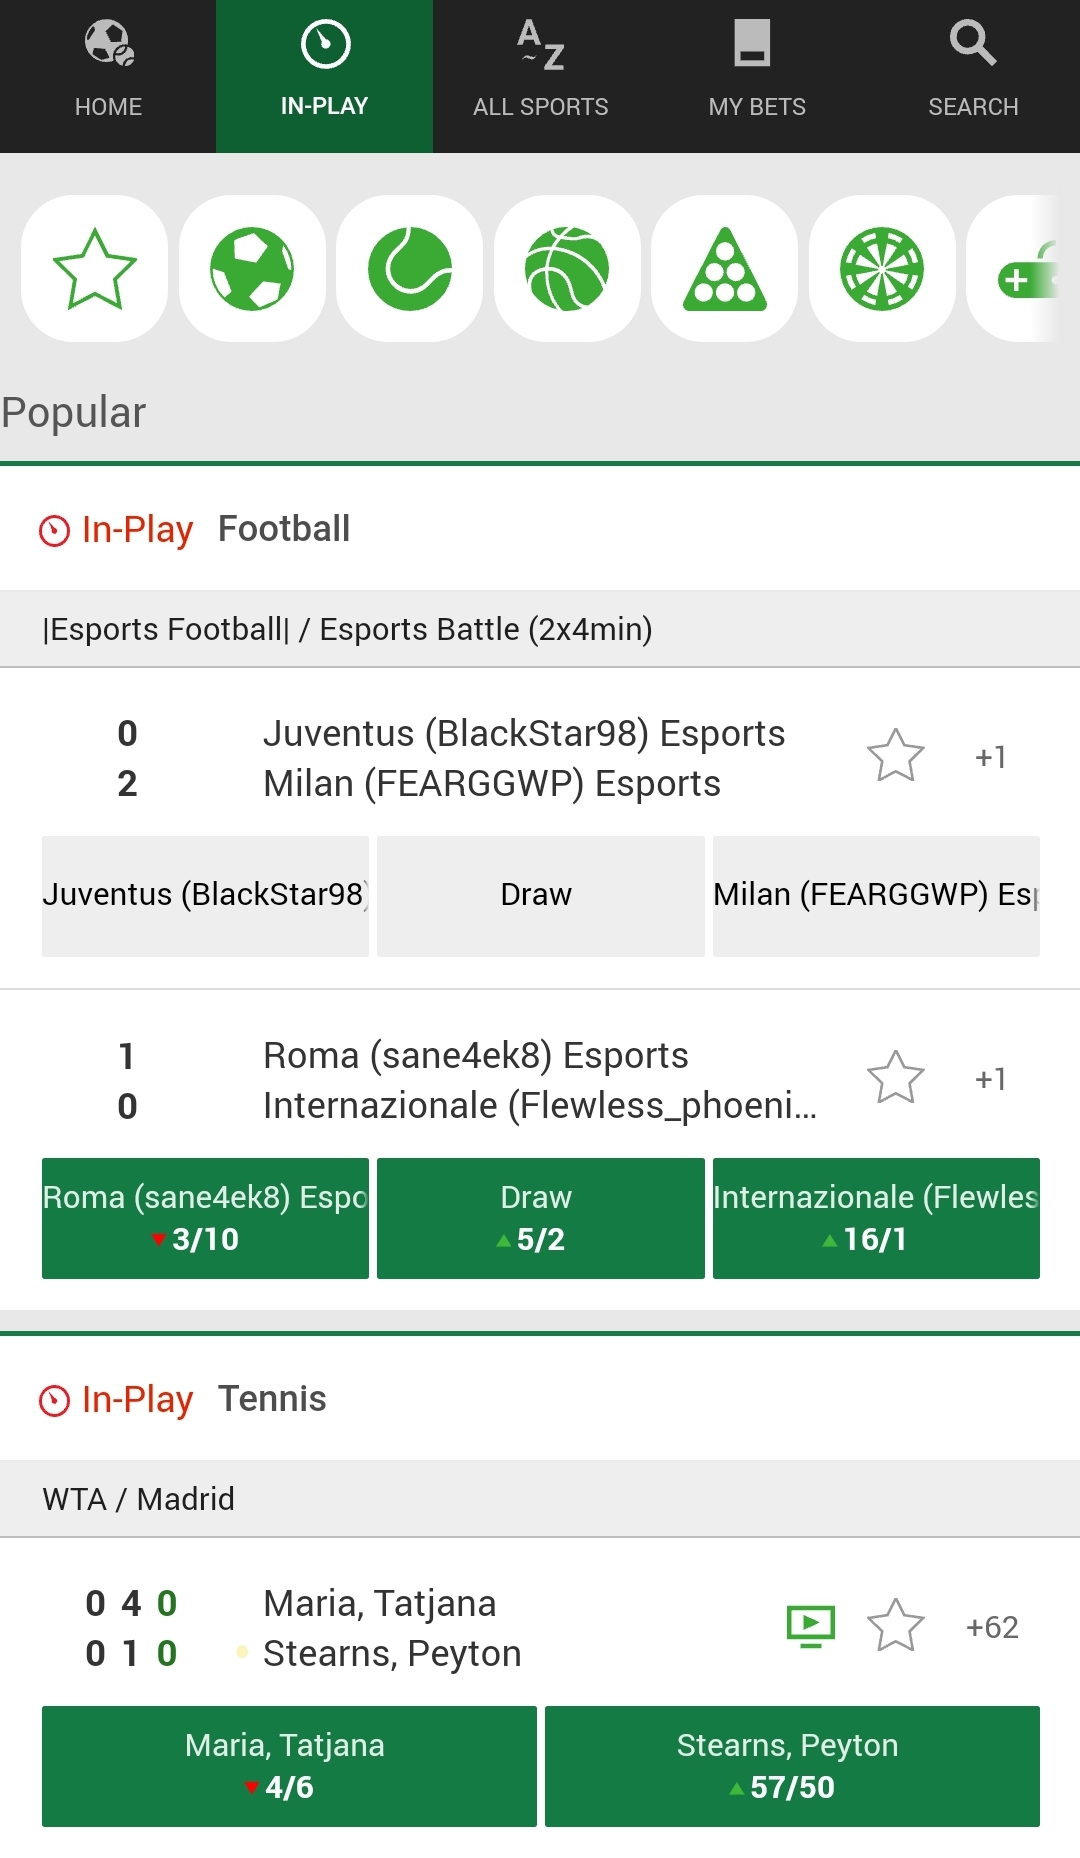This screenshot has width=1080, height=1858.
Task: Open the Favorites sports filter star icon
Action: click(93, 268)
